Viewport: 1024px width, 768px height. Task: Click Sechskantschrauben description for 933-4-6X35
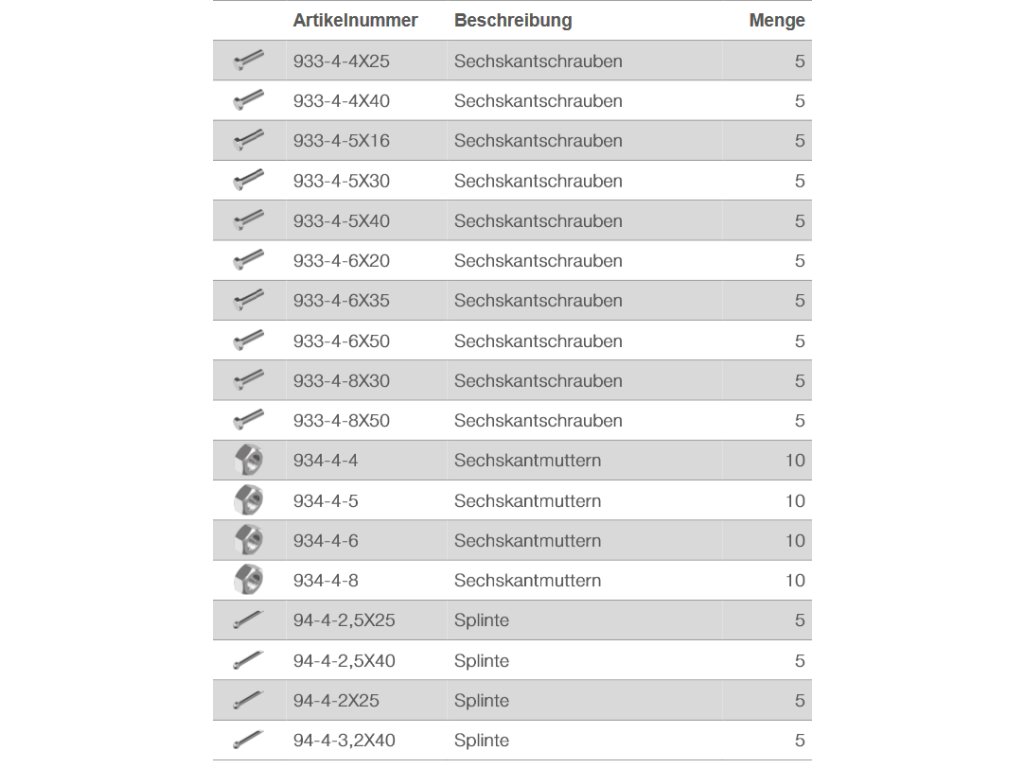pos(538,301)
